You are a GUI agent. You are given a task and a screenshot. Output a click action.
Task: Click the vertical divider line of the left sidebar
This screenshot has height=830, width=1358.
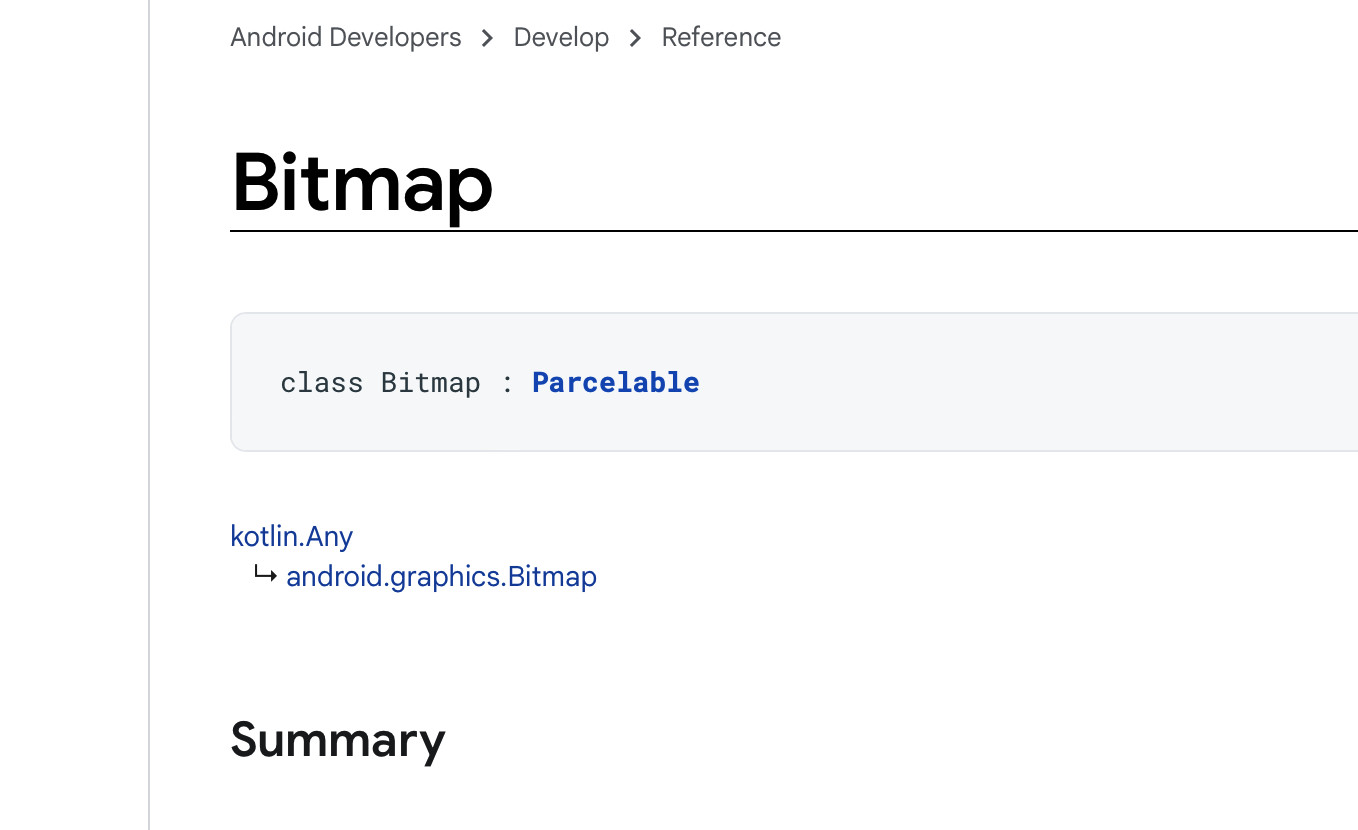(x=149, y=415)
